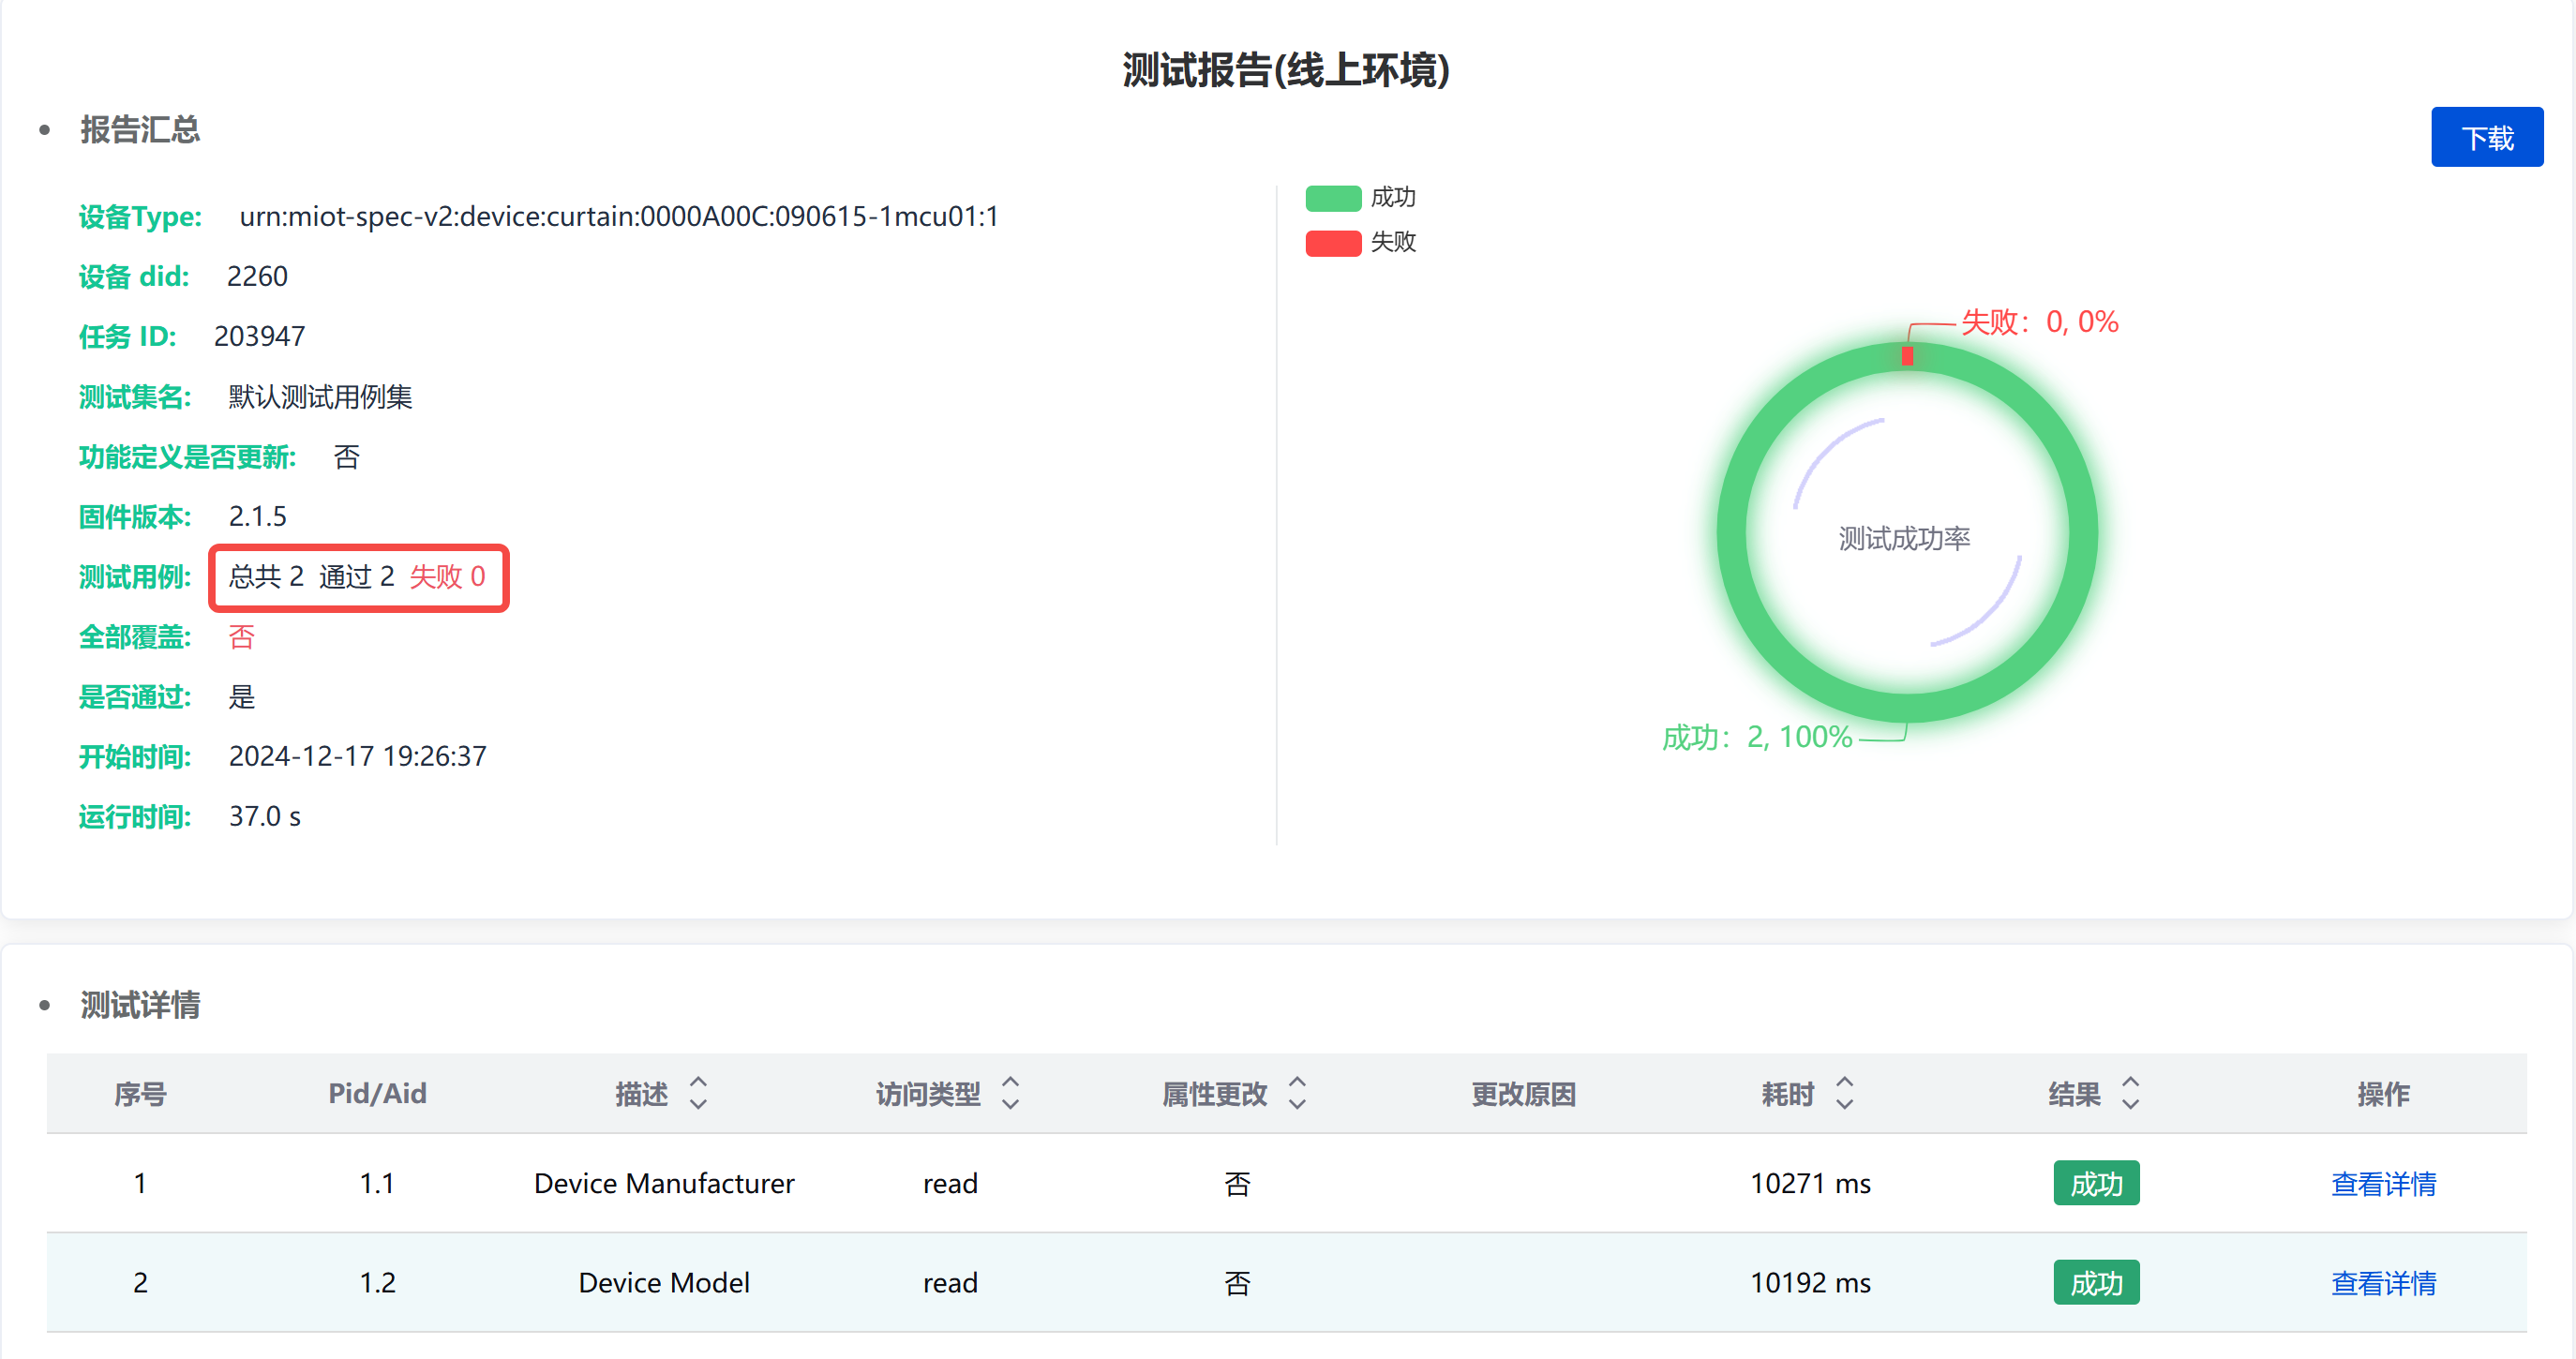This screenshot has height=1359, width=2576.
Task: Click the 报告汇总 section heading
Action: (x=140, y=130)
